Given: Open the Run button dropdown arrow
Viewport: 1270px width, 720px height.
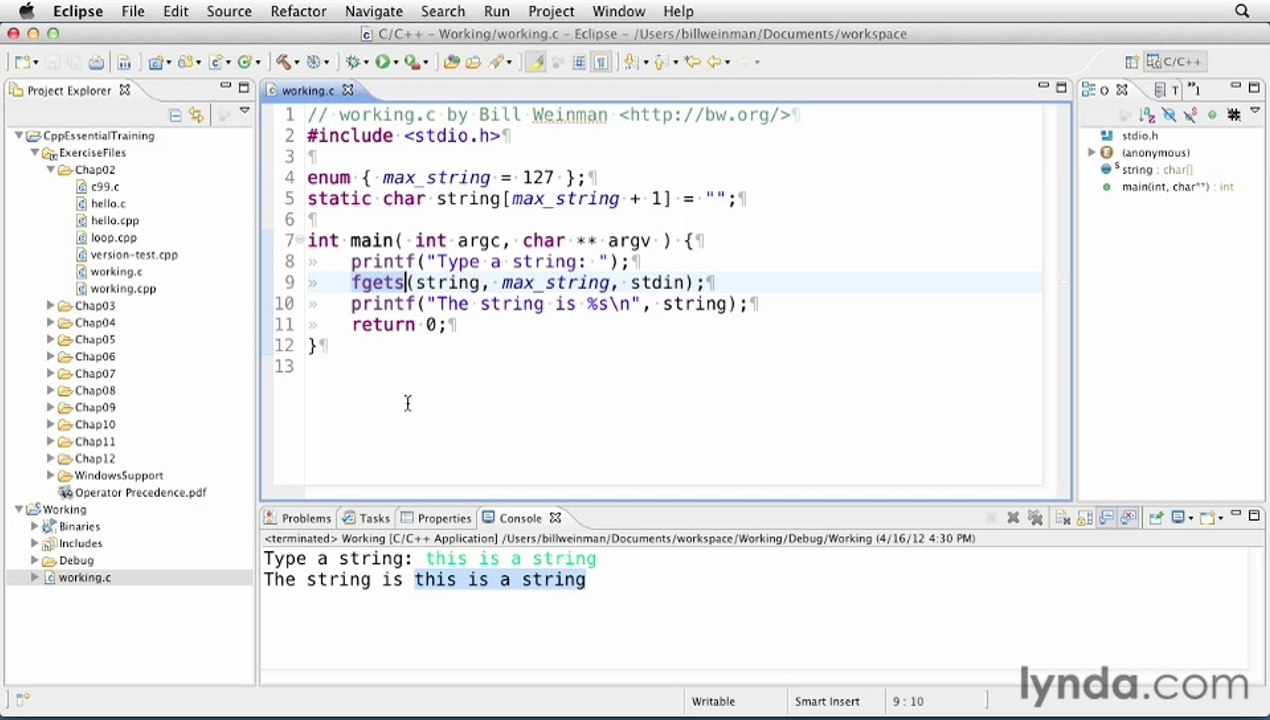Looking at the screenshot, I should point(396,63).
